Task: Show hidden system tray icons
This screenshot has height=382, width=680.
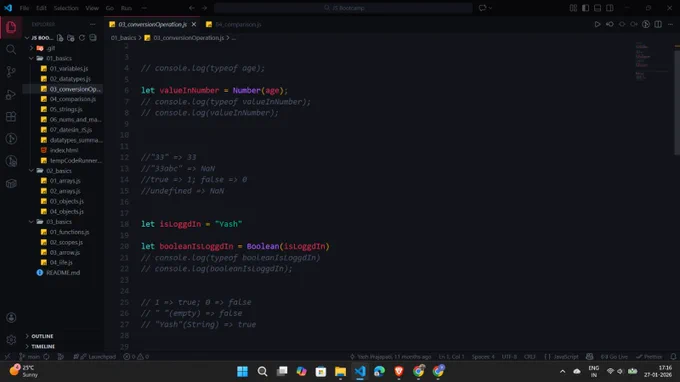Action: [562, 371]
